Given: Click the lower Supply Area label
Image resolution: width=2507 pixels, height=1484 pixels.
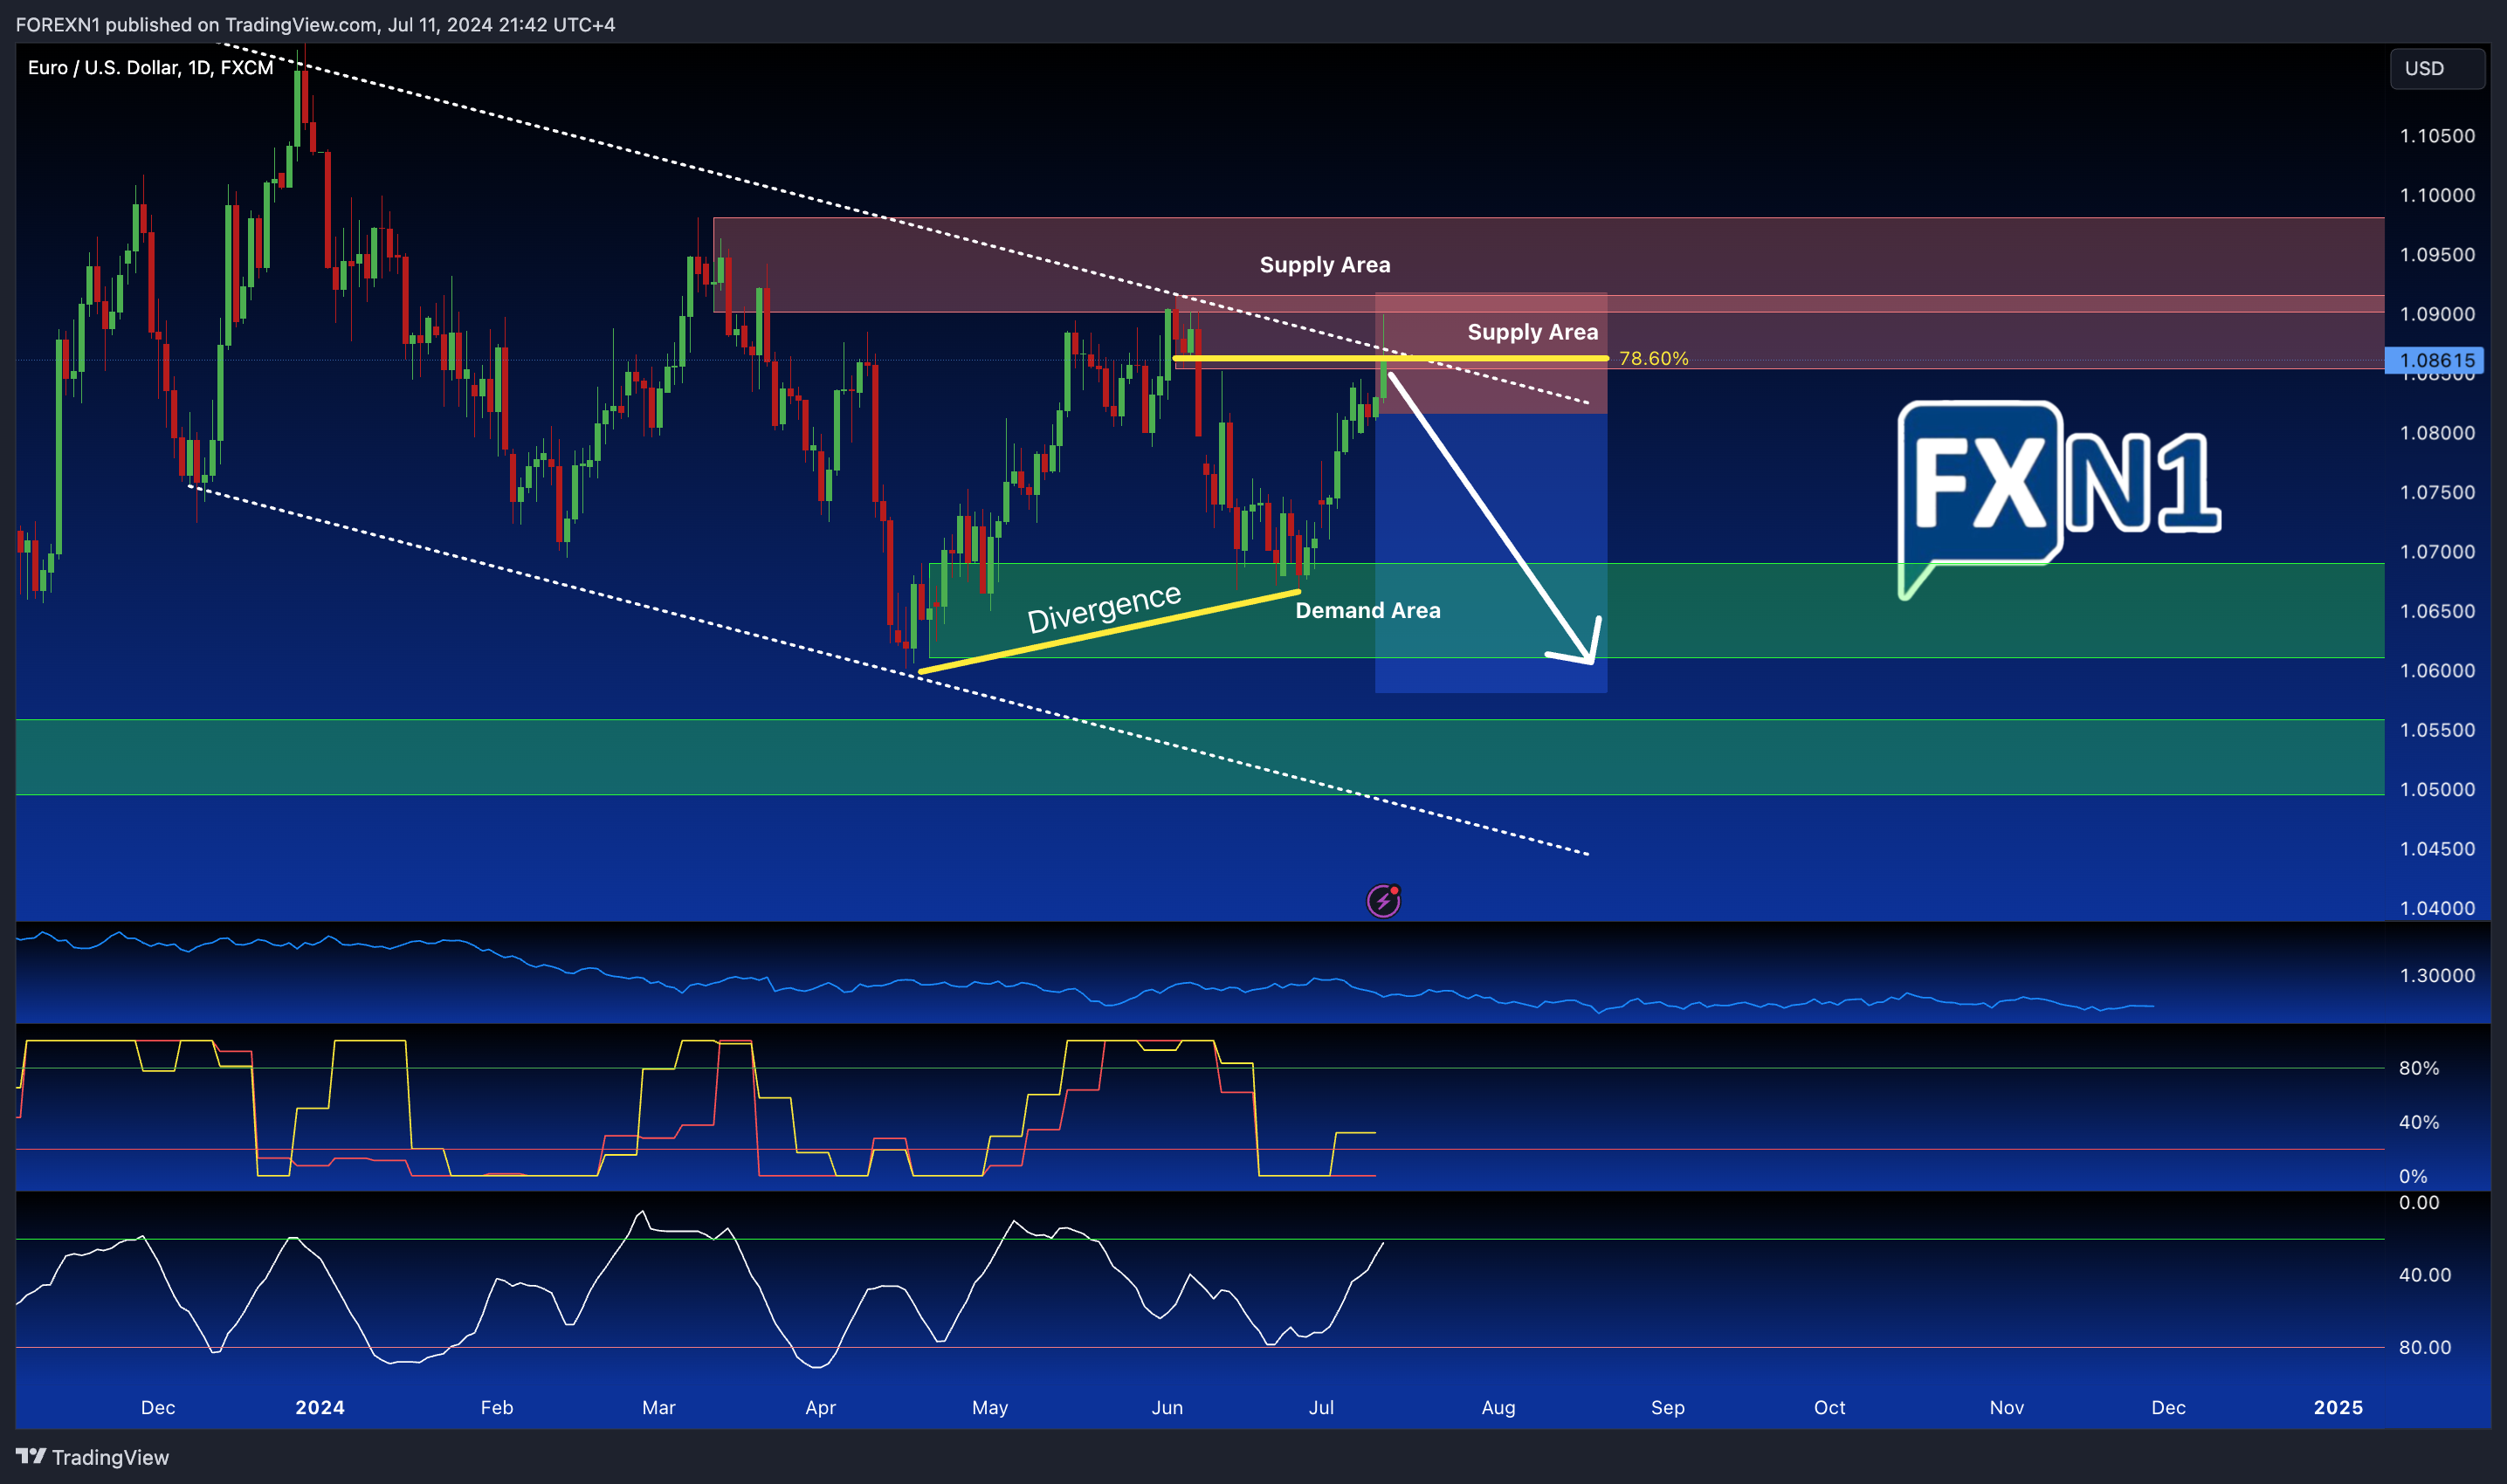Looking at the screenshot, I should tap(1532, 332).
